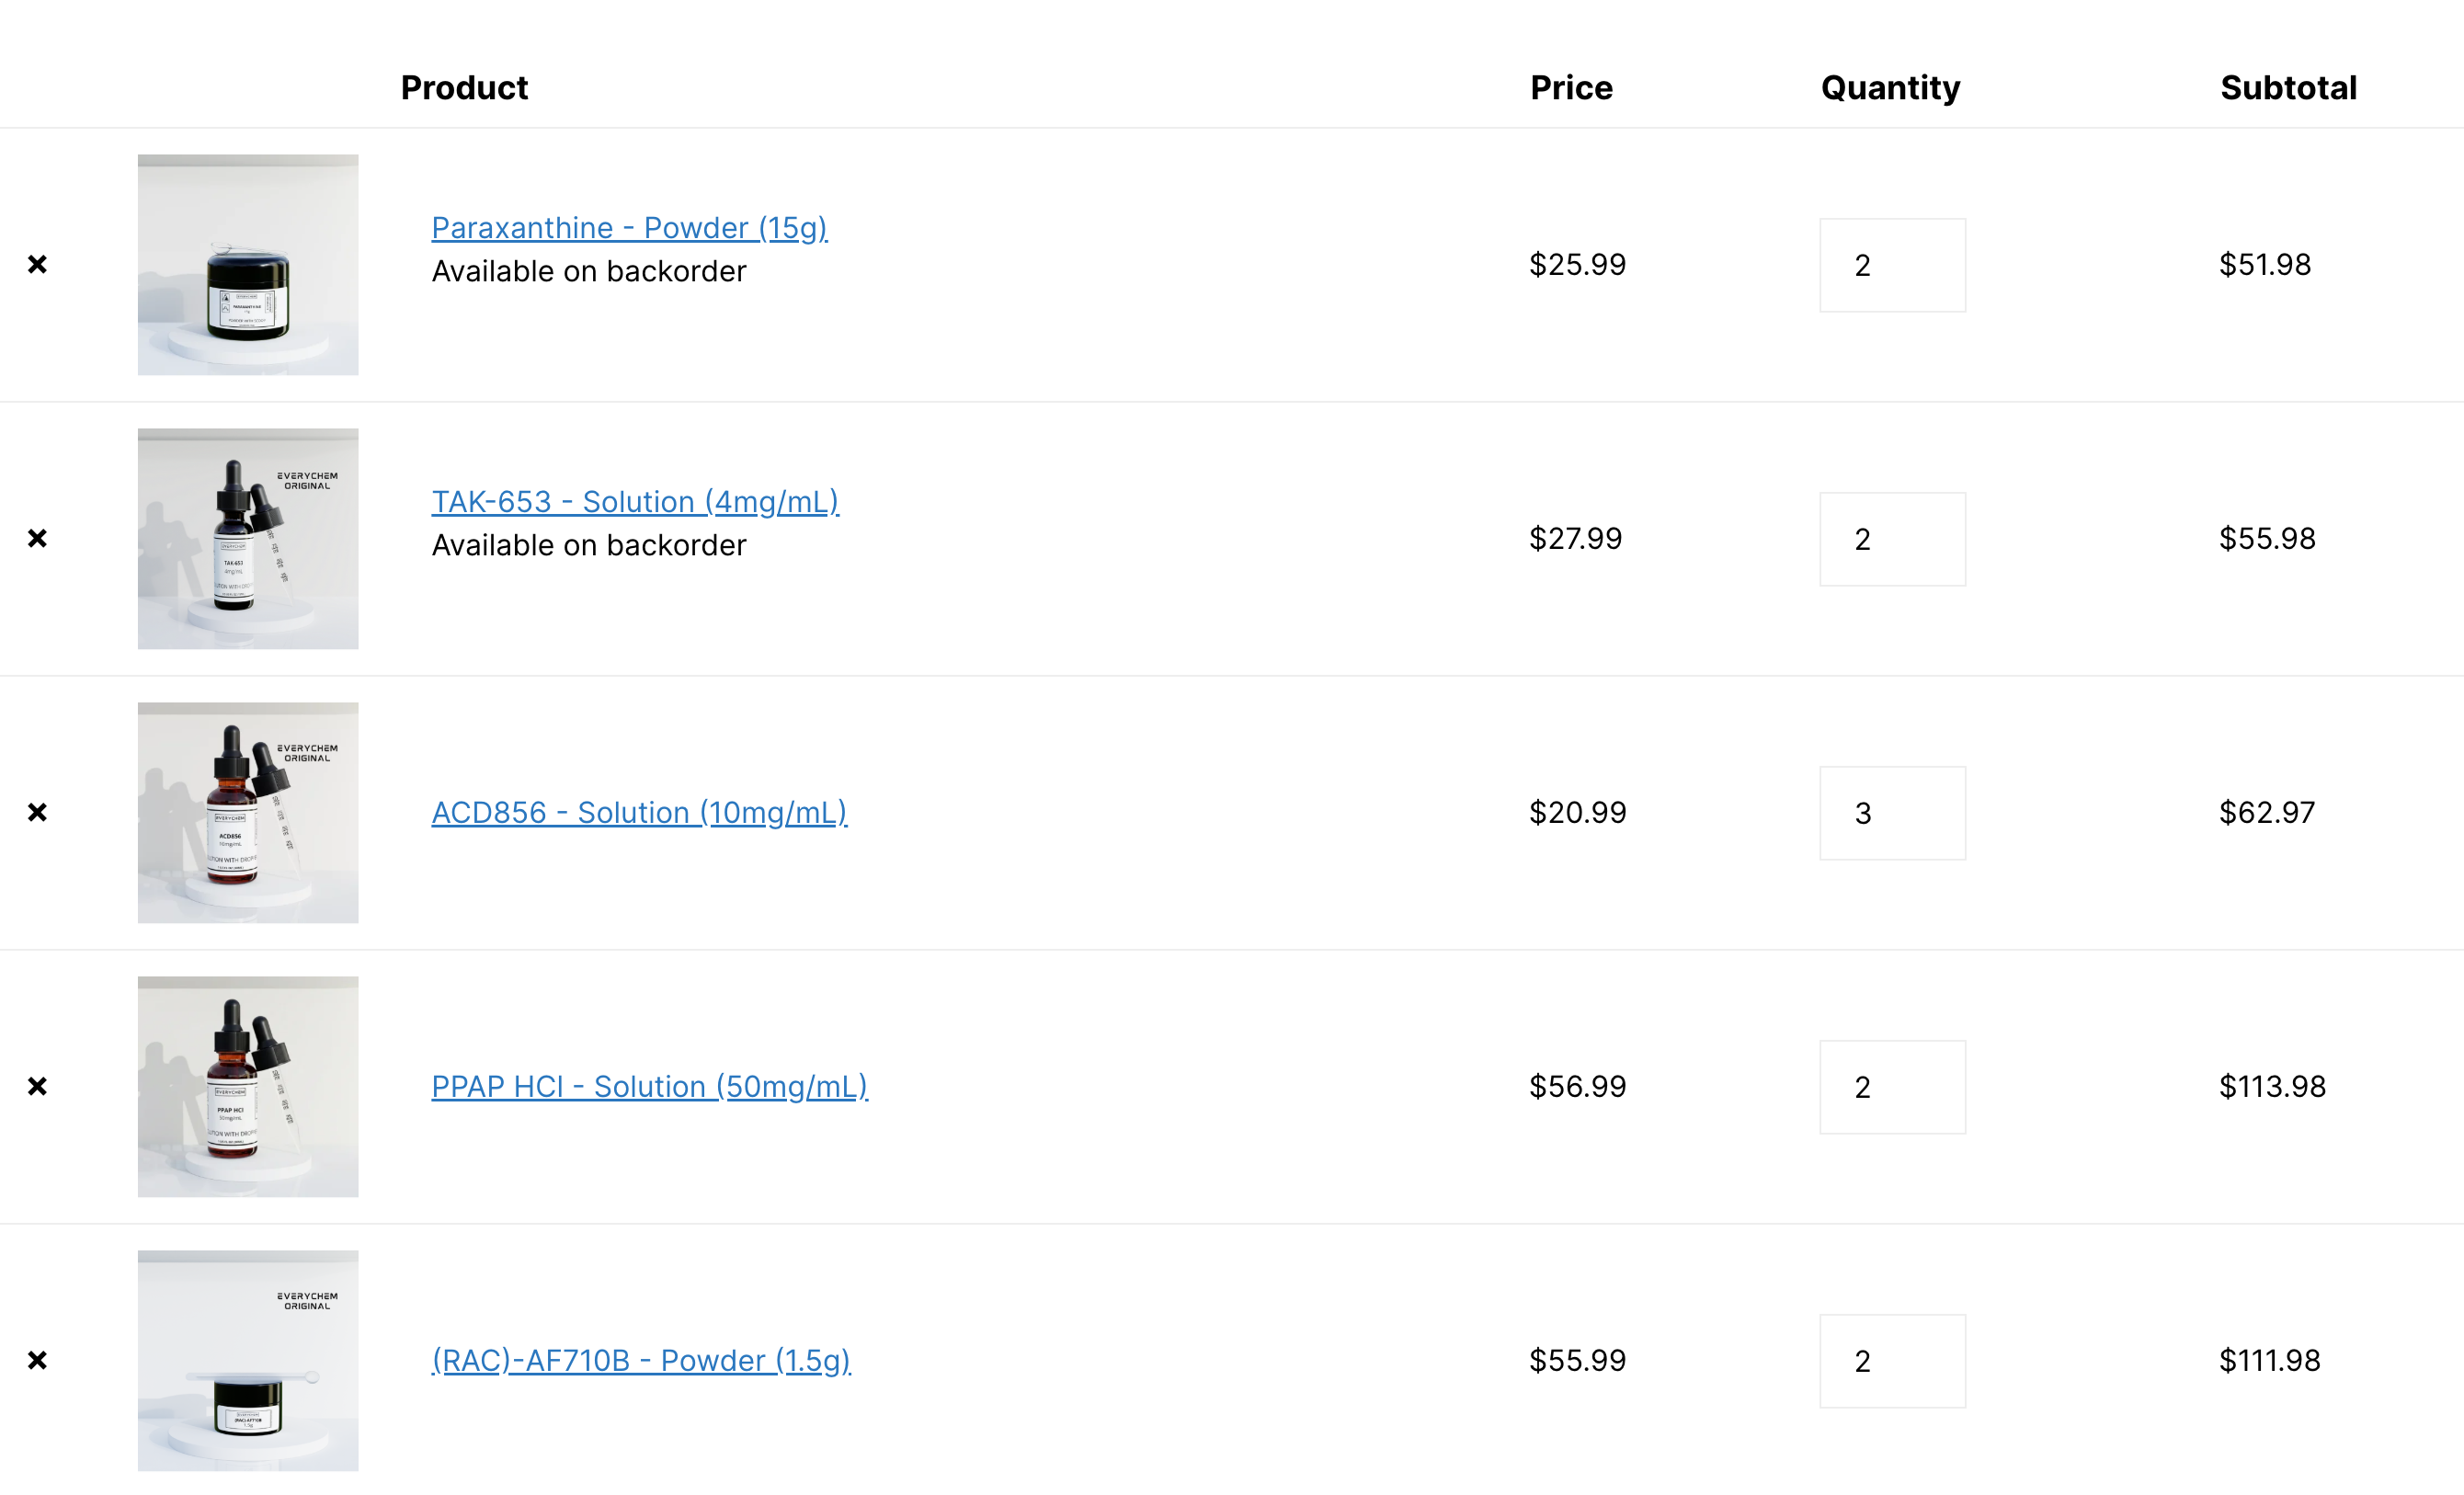Open the PPAP HCl - Solution (50mg/mL) link
This screenshot has height=1495, width=2464.
point(649,1087)
